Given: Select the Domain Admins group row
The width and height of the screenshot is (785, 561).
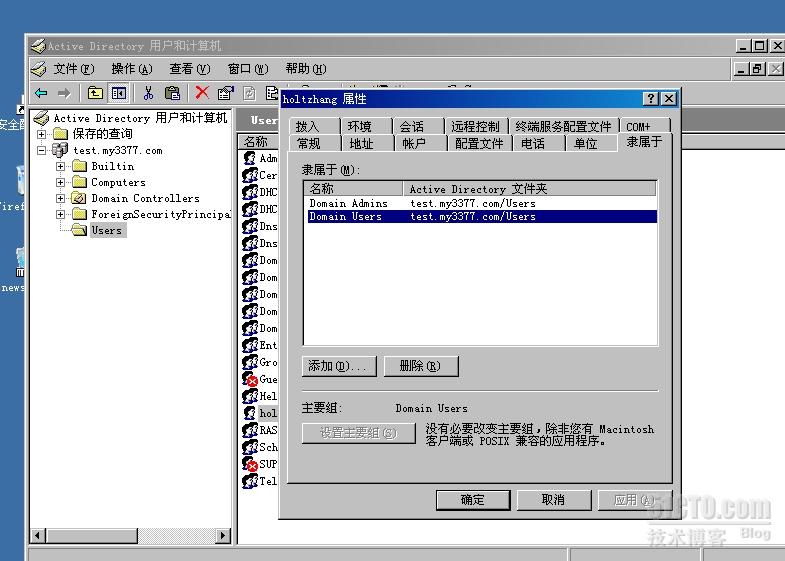Looking at the screenshot, I should [x=481, y=203].
